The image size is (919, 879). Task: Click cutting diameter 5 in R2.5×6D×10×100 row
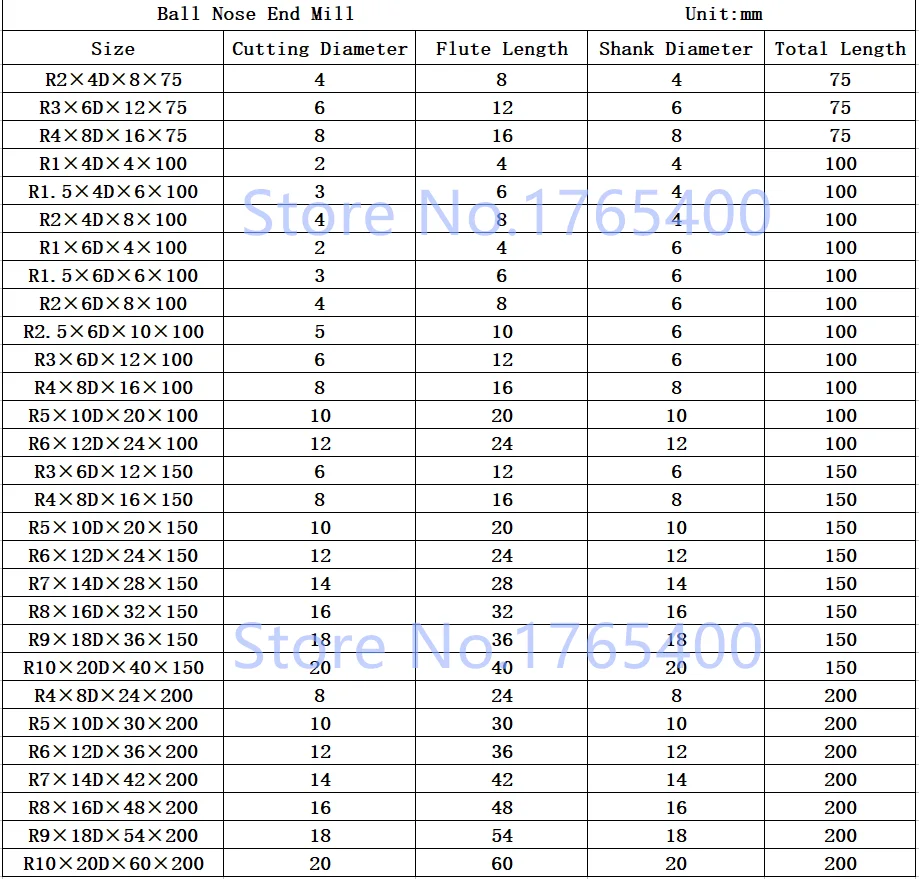[319, 332]
